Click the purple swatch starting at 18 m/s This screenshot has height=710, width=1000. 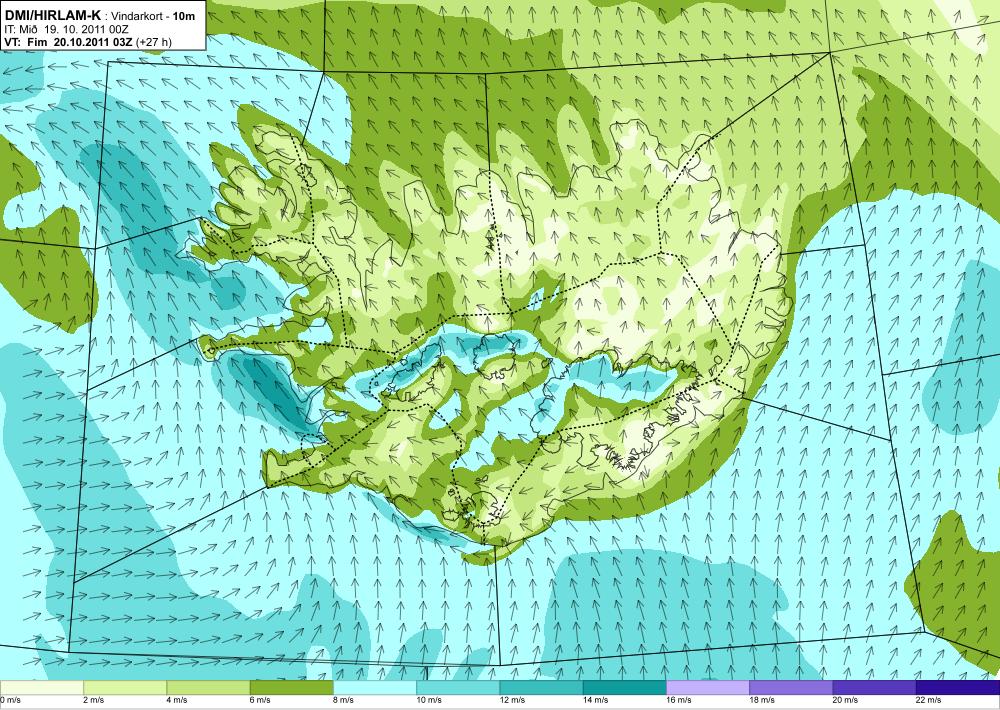791,688
